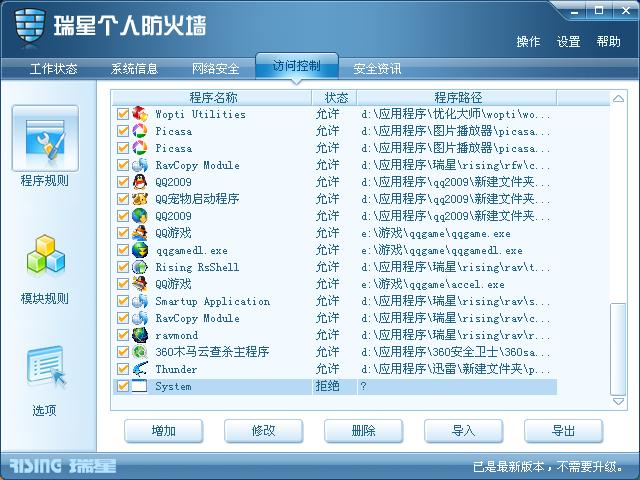This screenshot has height=480, width=640.
Task: Click the shield logo in title bar
Action: (29, 27)
